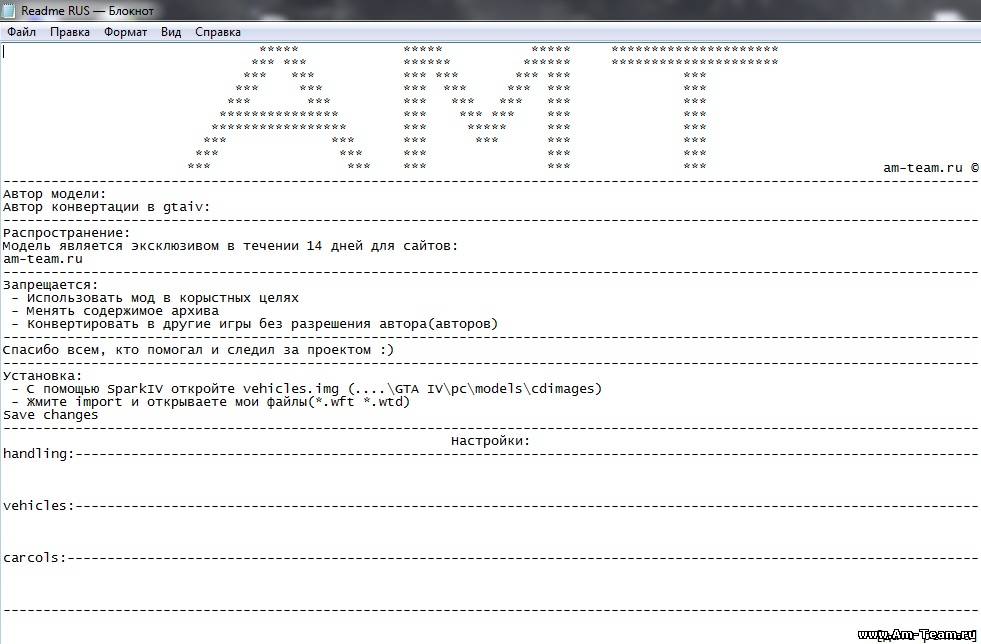Click "am-team.ru ©" text beside ASCII logo
981x644 pixels.
931,168
